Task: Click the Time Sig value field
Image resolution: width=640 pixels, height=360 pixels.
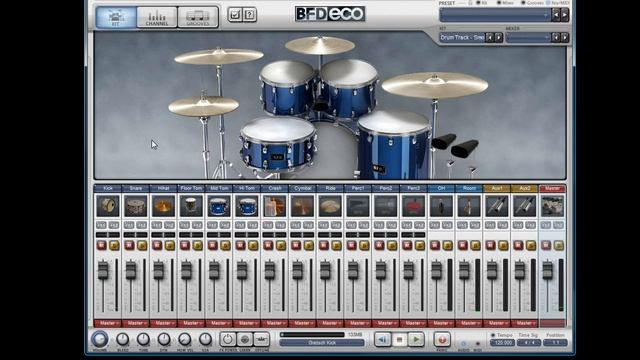Action: click(529, 343)
